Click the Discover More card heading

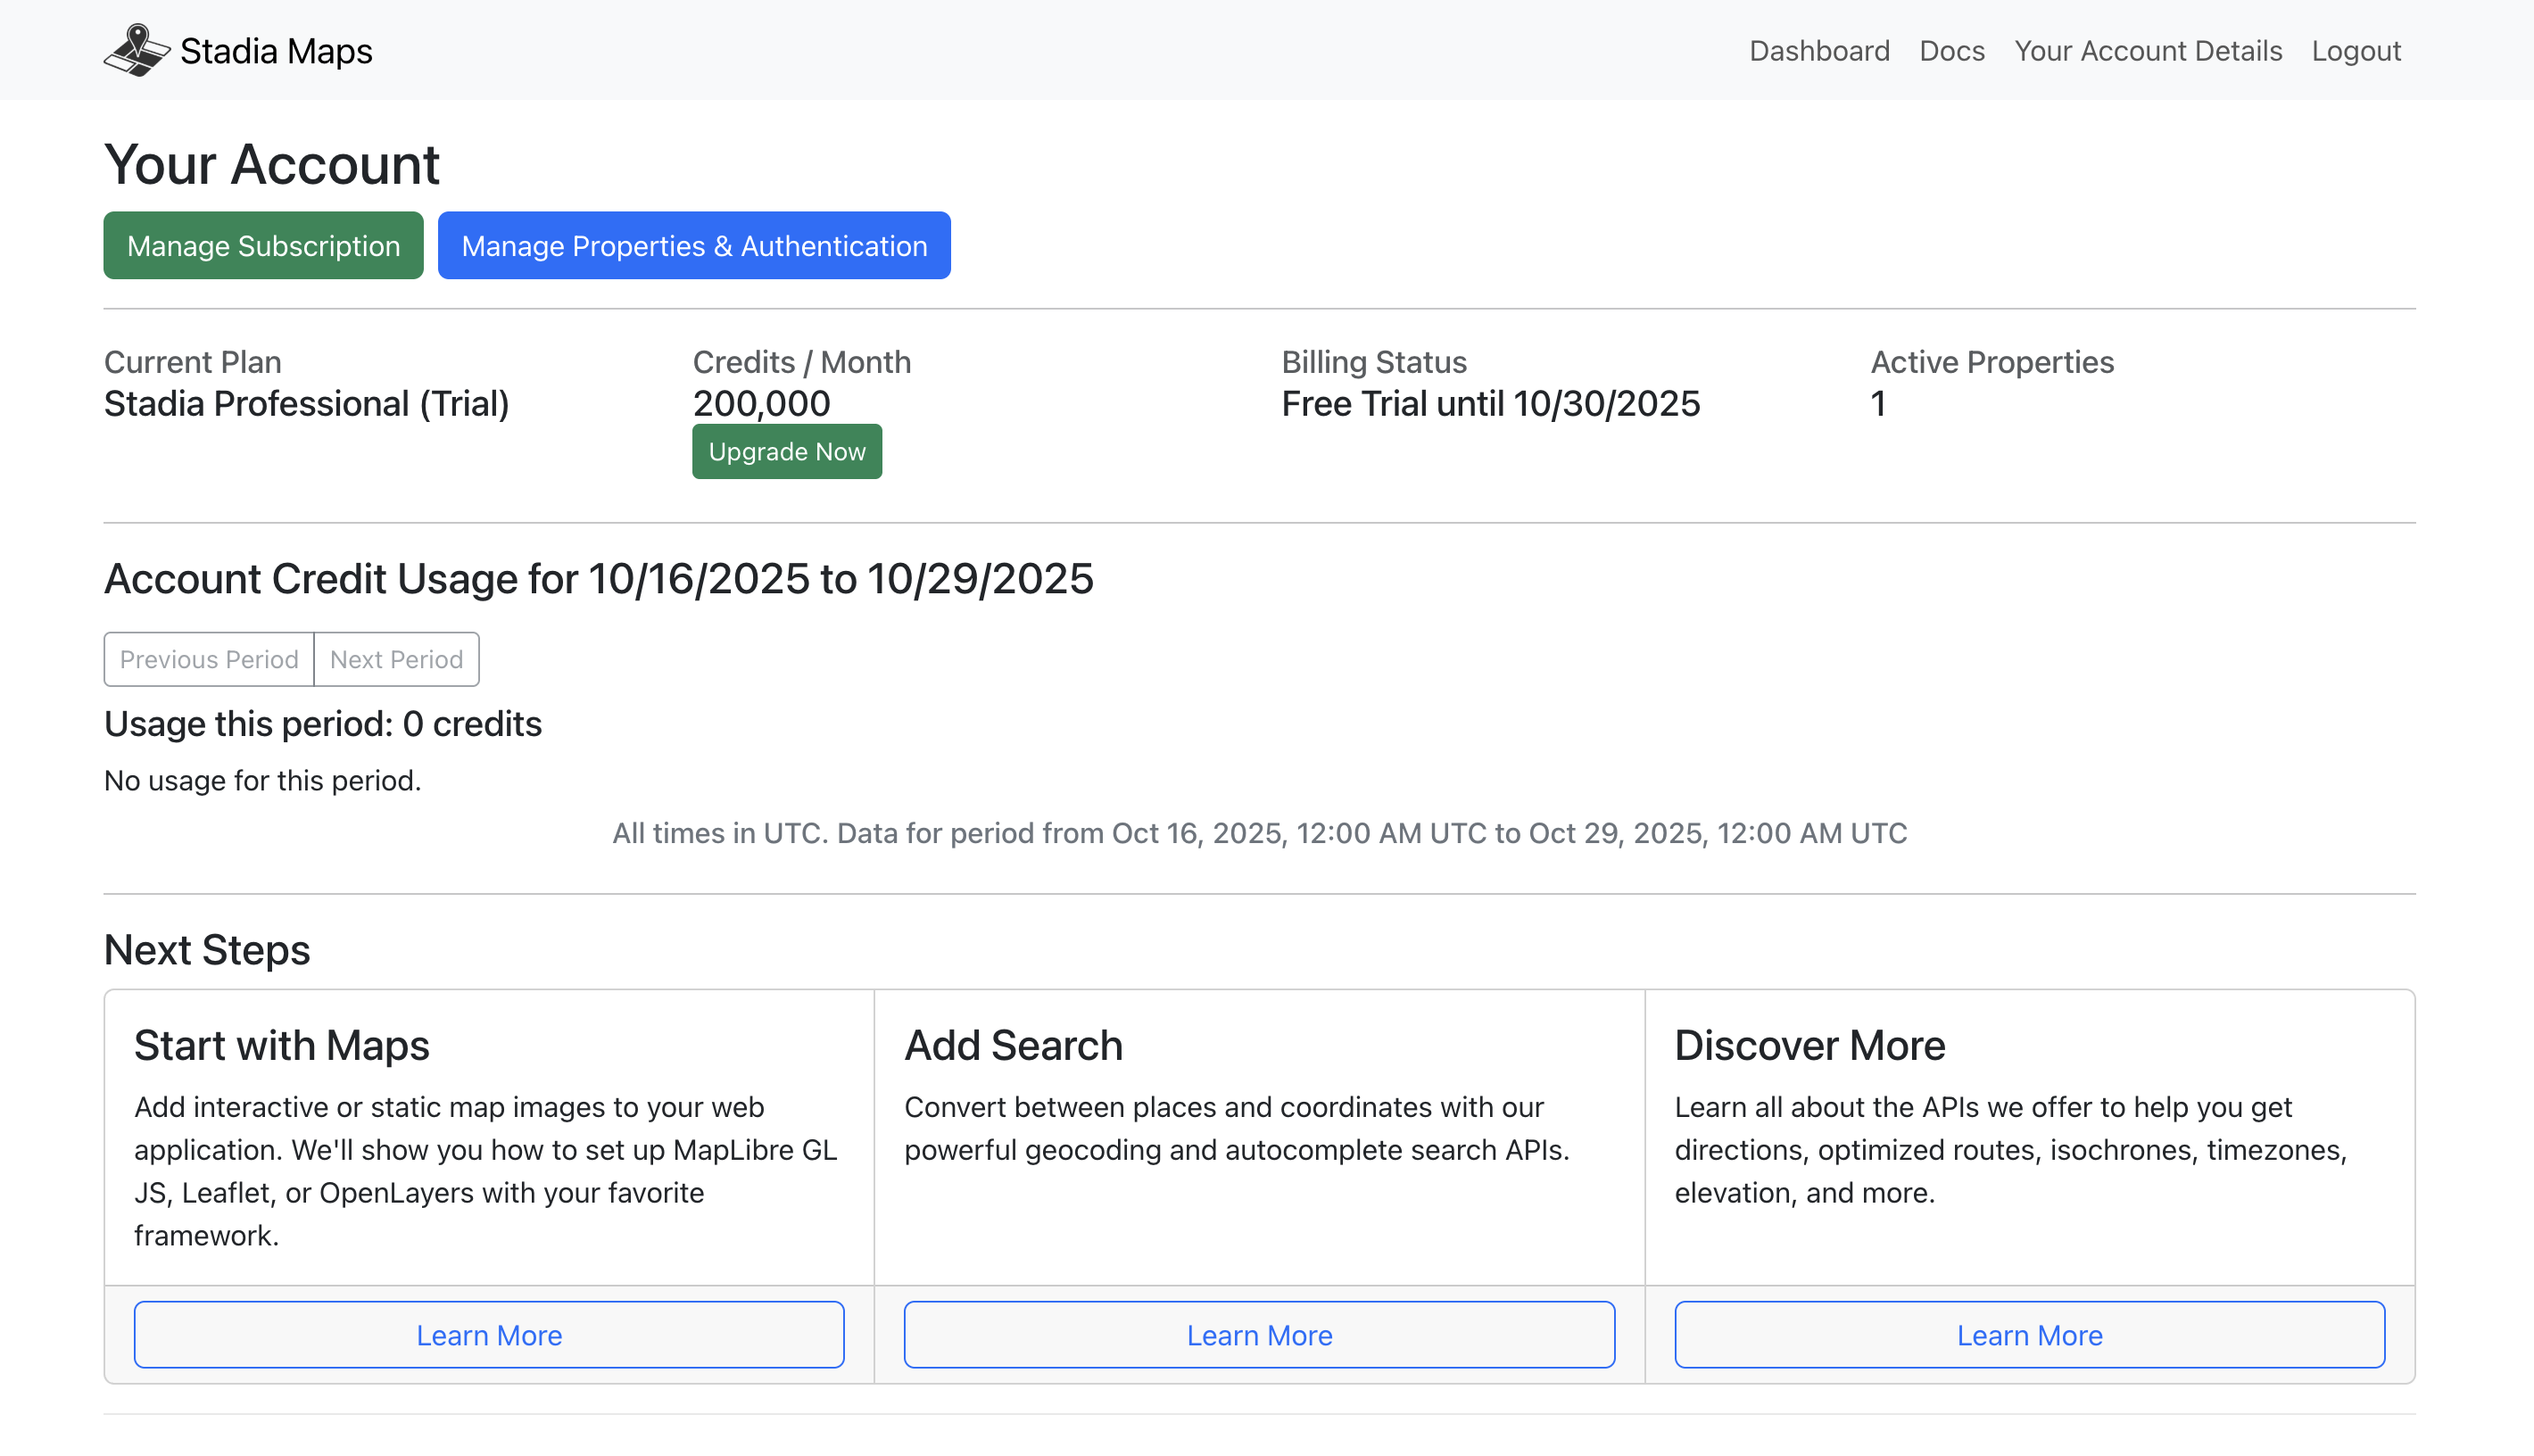(x=1809, y=1046)
